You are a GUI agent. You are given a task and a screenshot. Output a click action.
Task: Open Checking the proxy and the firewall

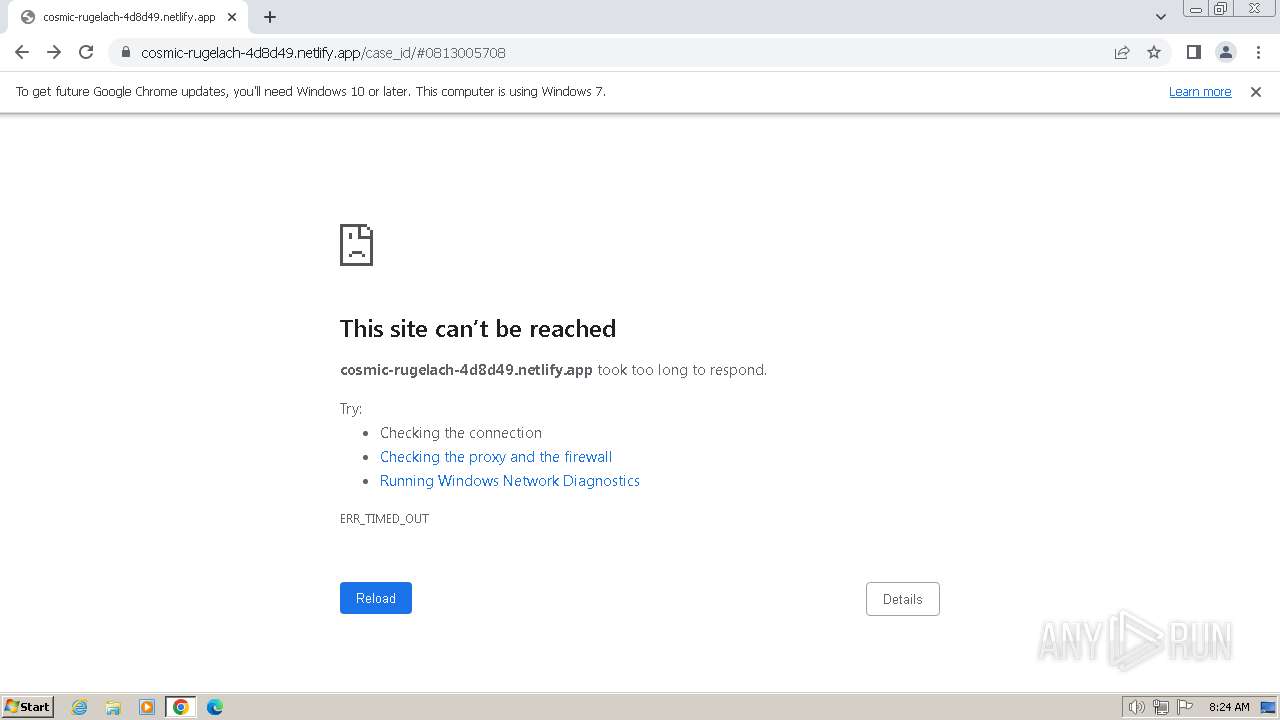click(496, 457)
